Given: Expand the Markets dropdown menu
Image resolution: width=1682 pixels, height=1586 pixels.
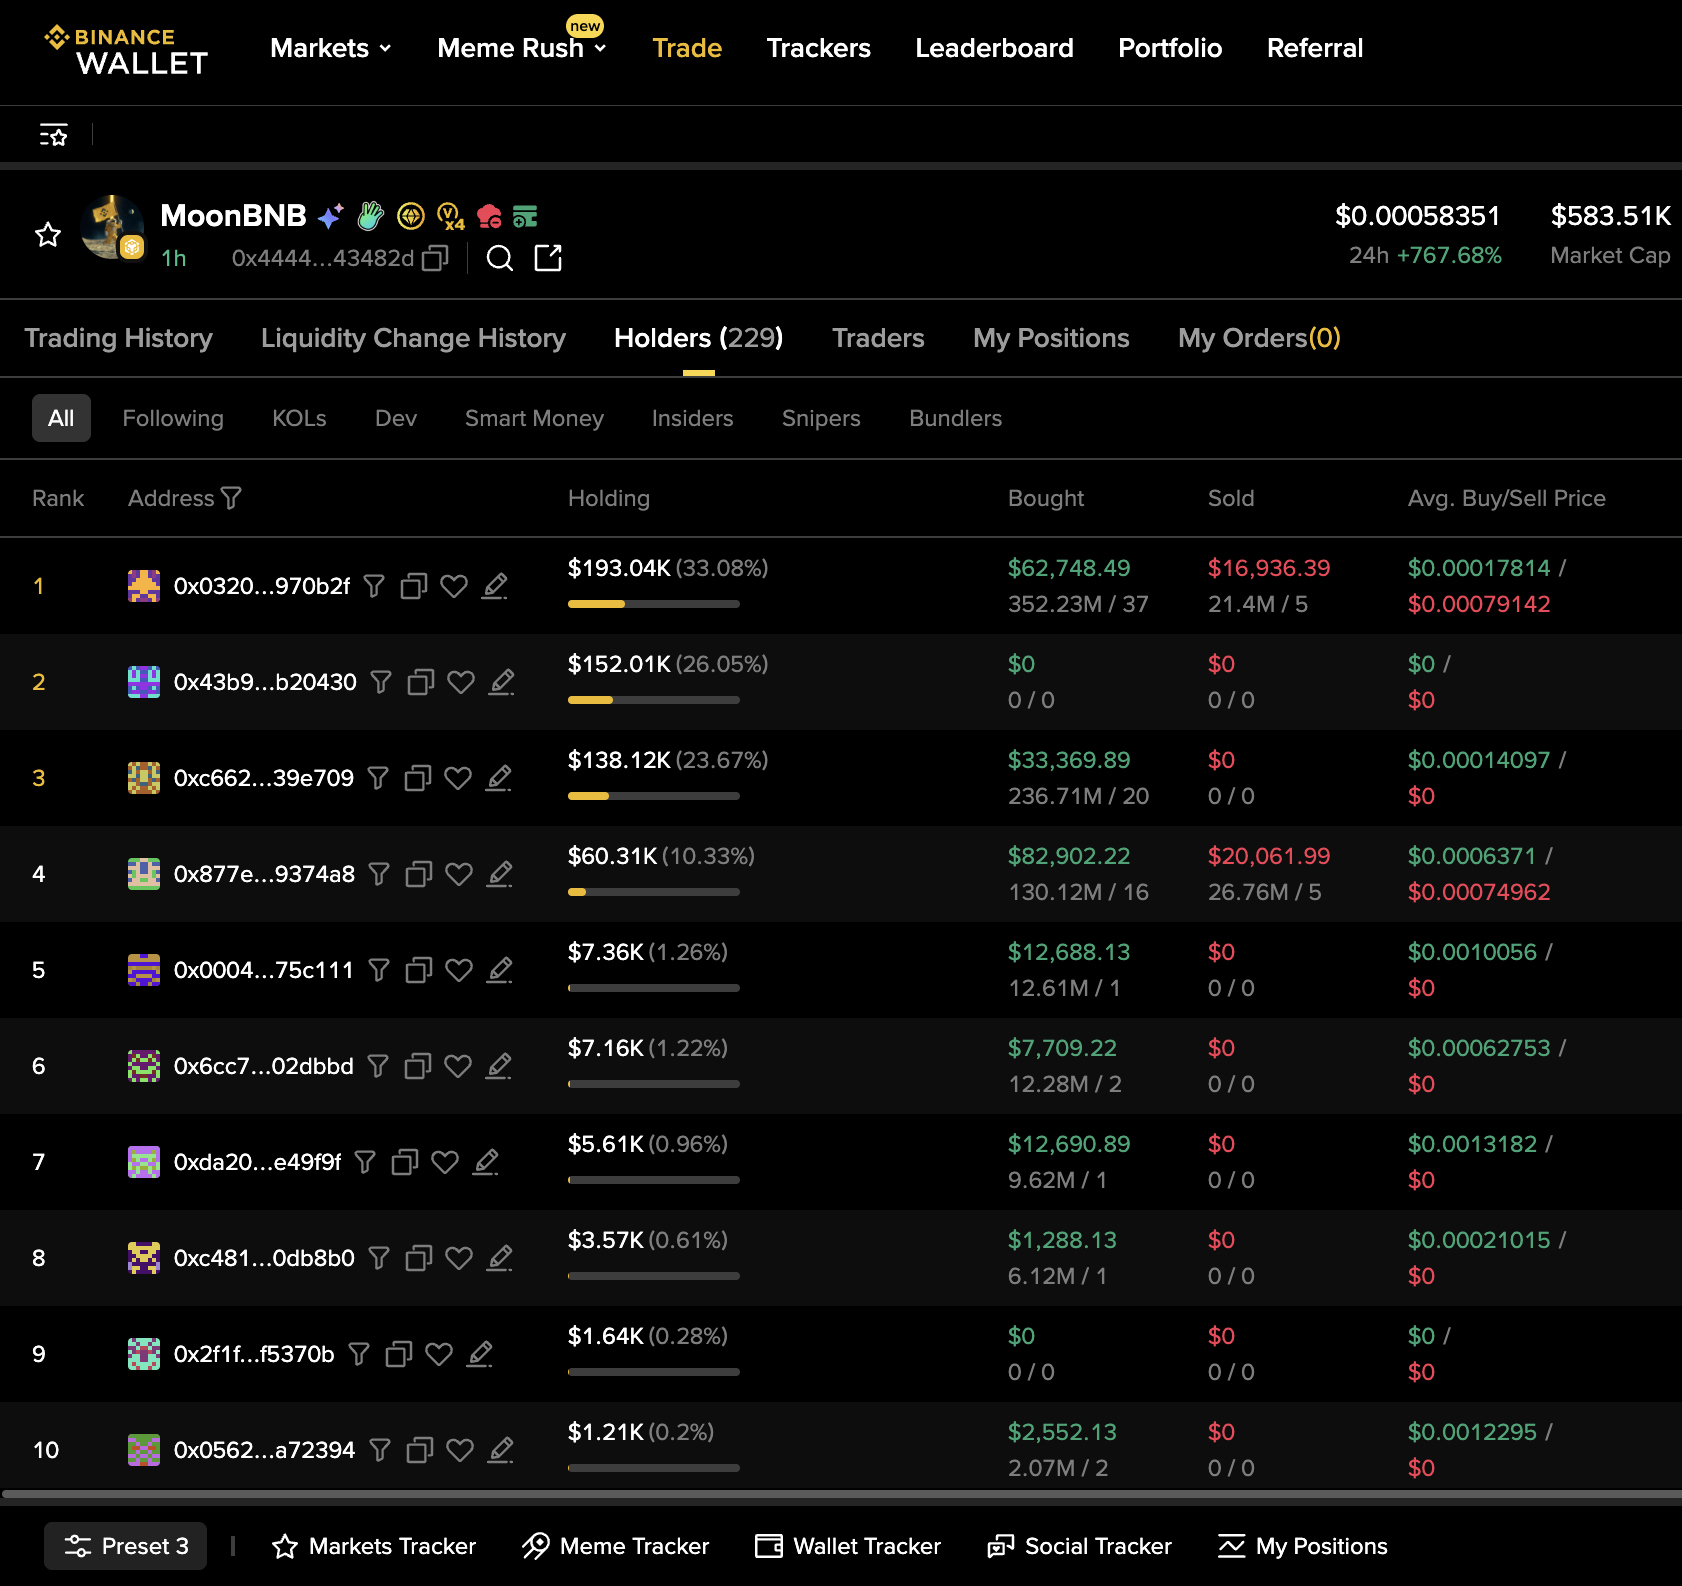Looking at the screenshot, I should pyautogui.click(x=330, y=48).
